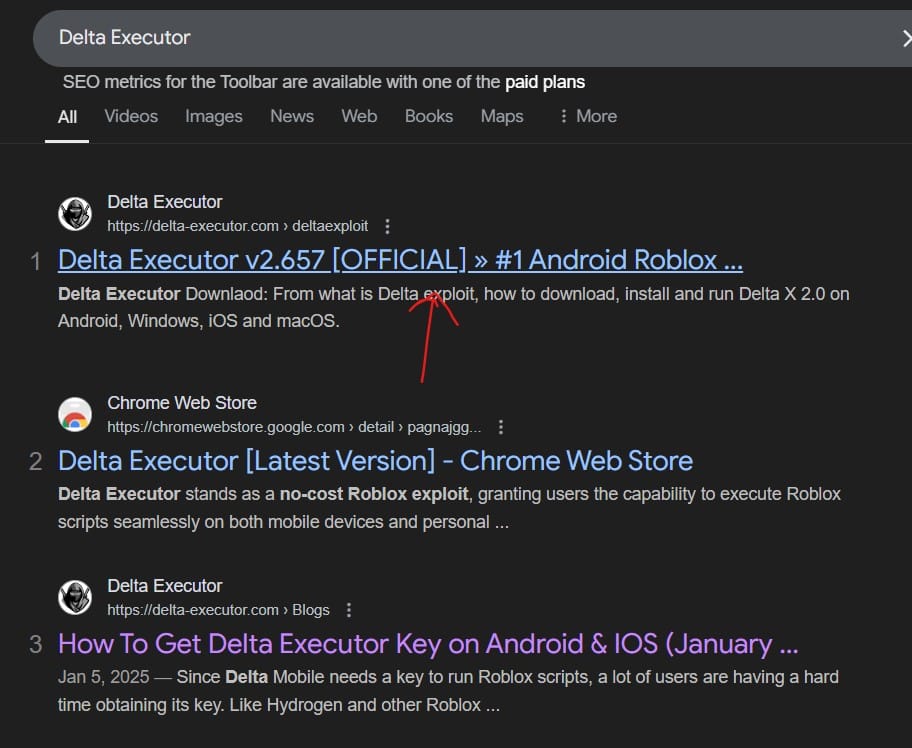Open Delta Executor v2.657 [OFFICIAL] result
This screenshot has height=748, width=912.
[400, 260]
